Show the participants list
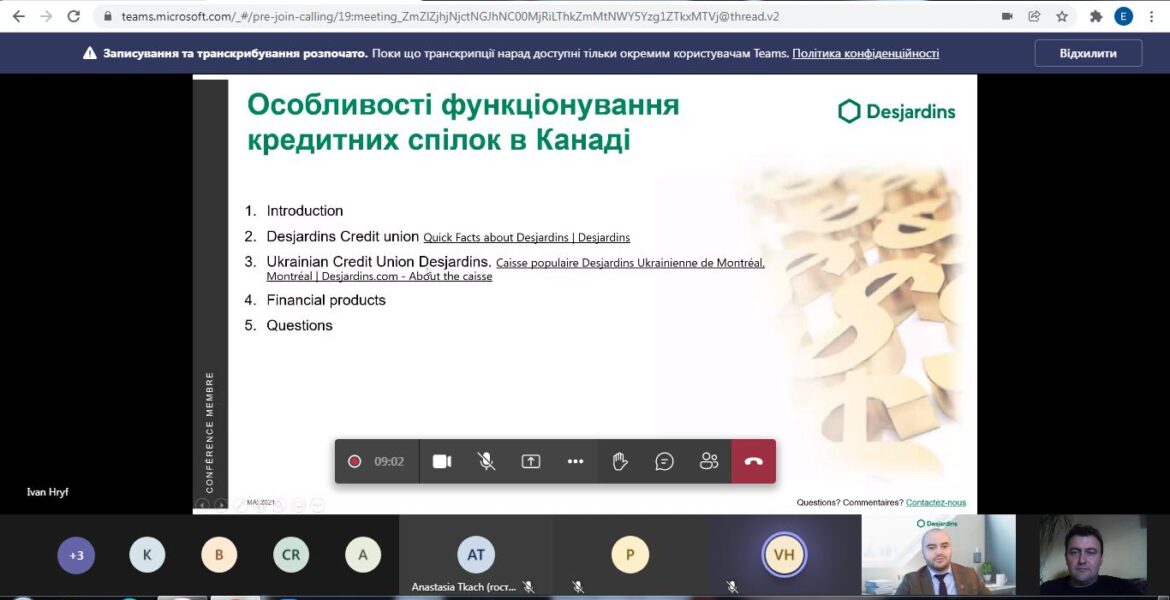The height and width of the screenshot is (600, 1170). [x=709, y=461]
